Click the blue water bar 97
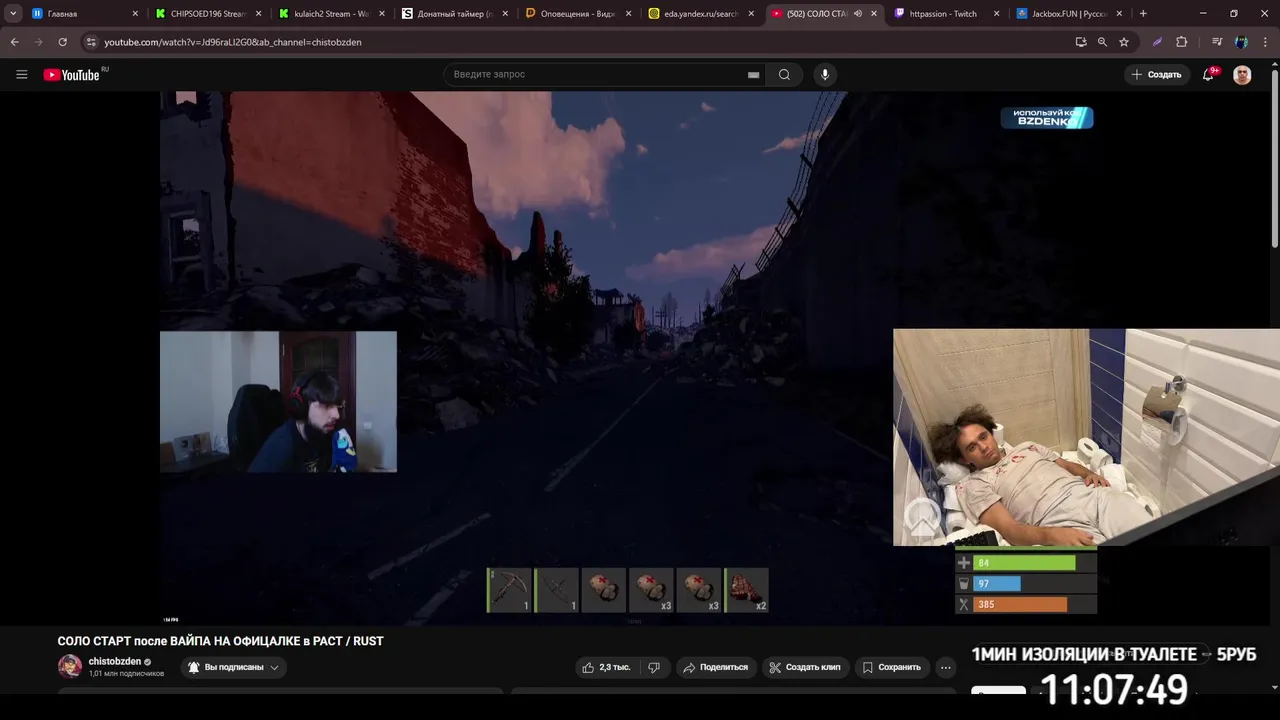The image size is (1280, 720). (x=997, y=584)
